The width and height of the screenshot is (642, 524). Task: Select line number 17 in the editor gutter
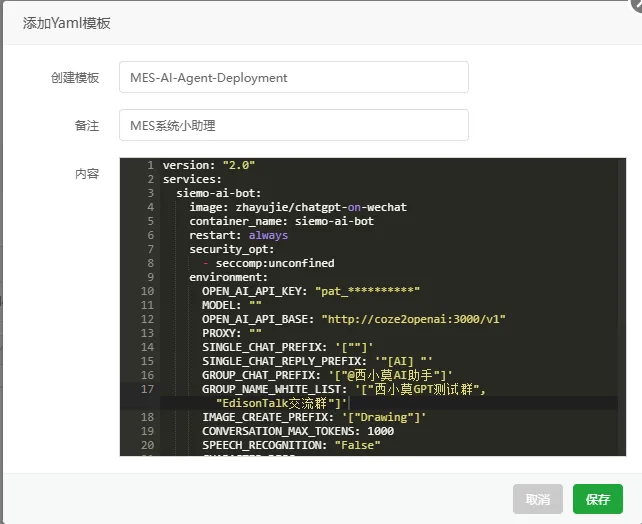147,389
